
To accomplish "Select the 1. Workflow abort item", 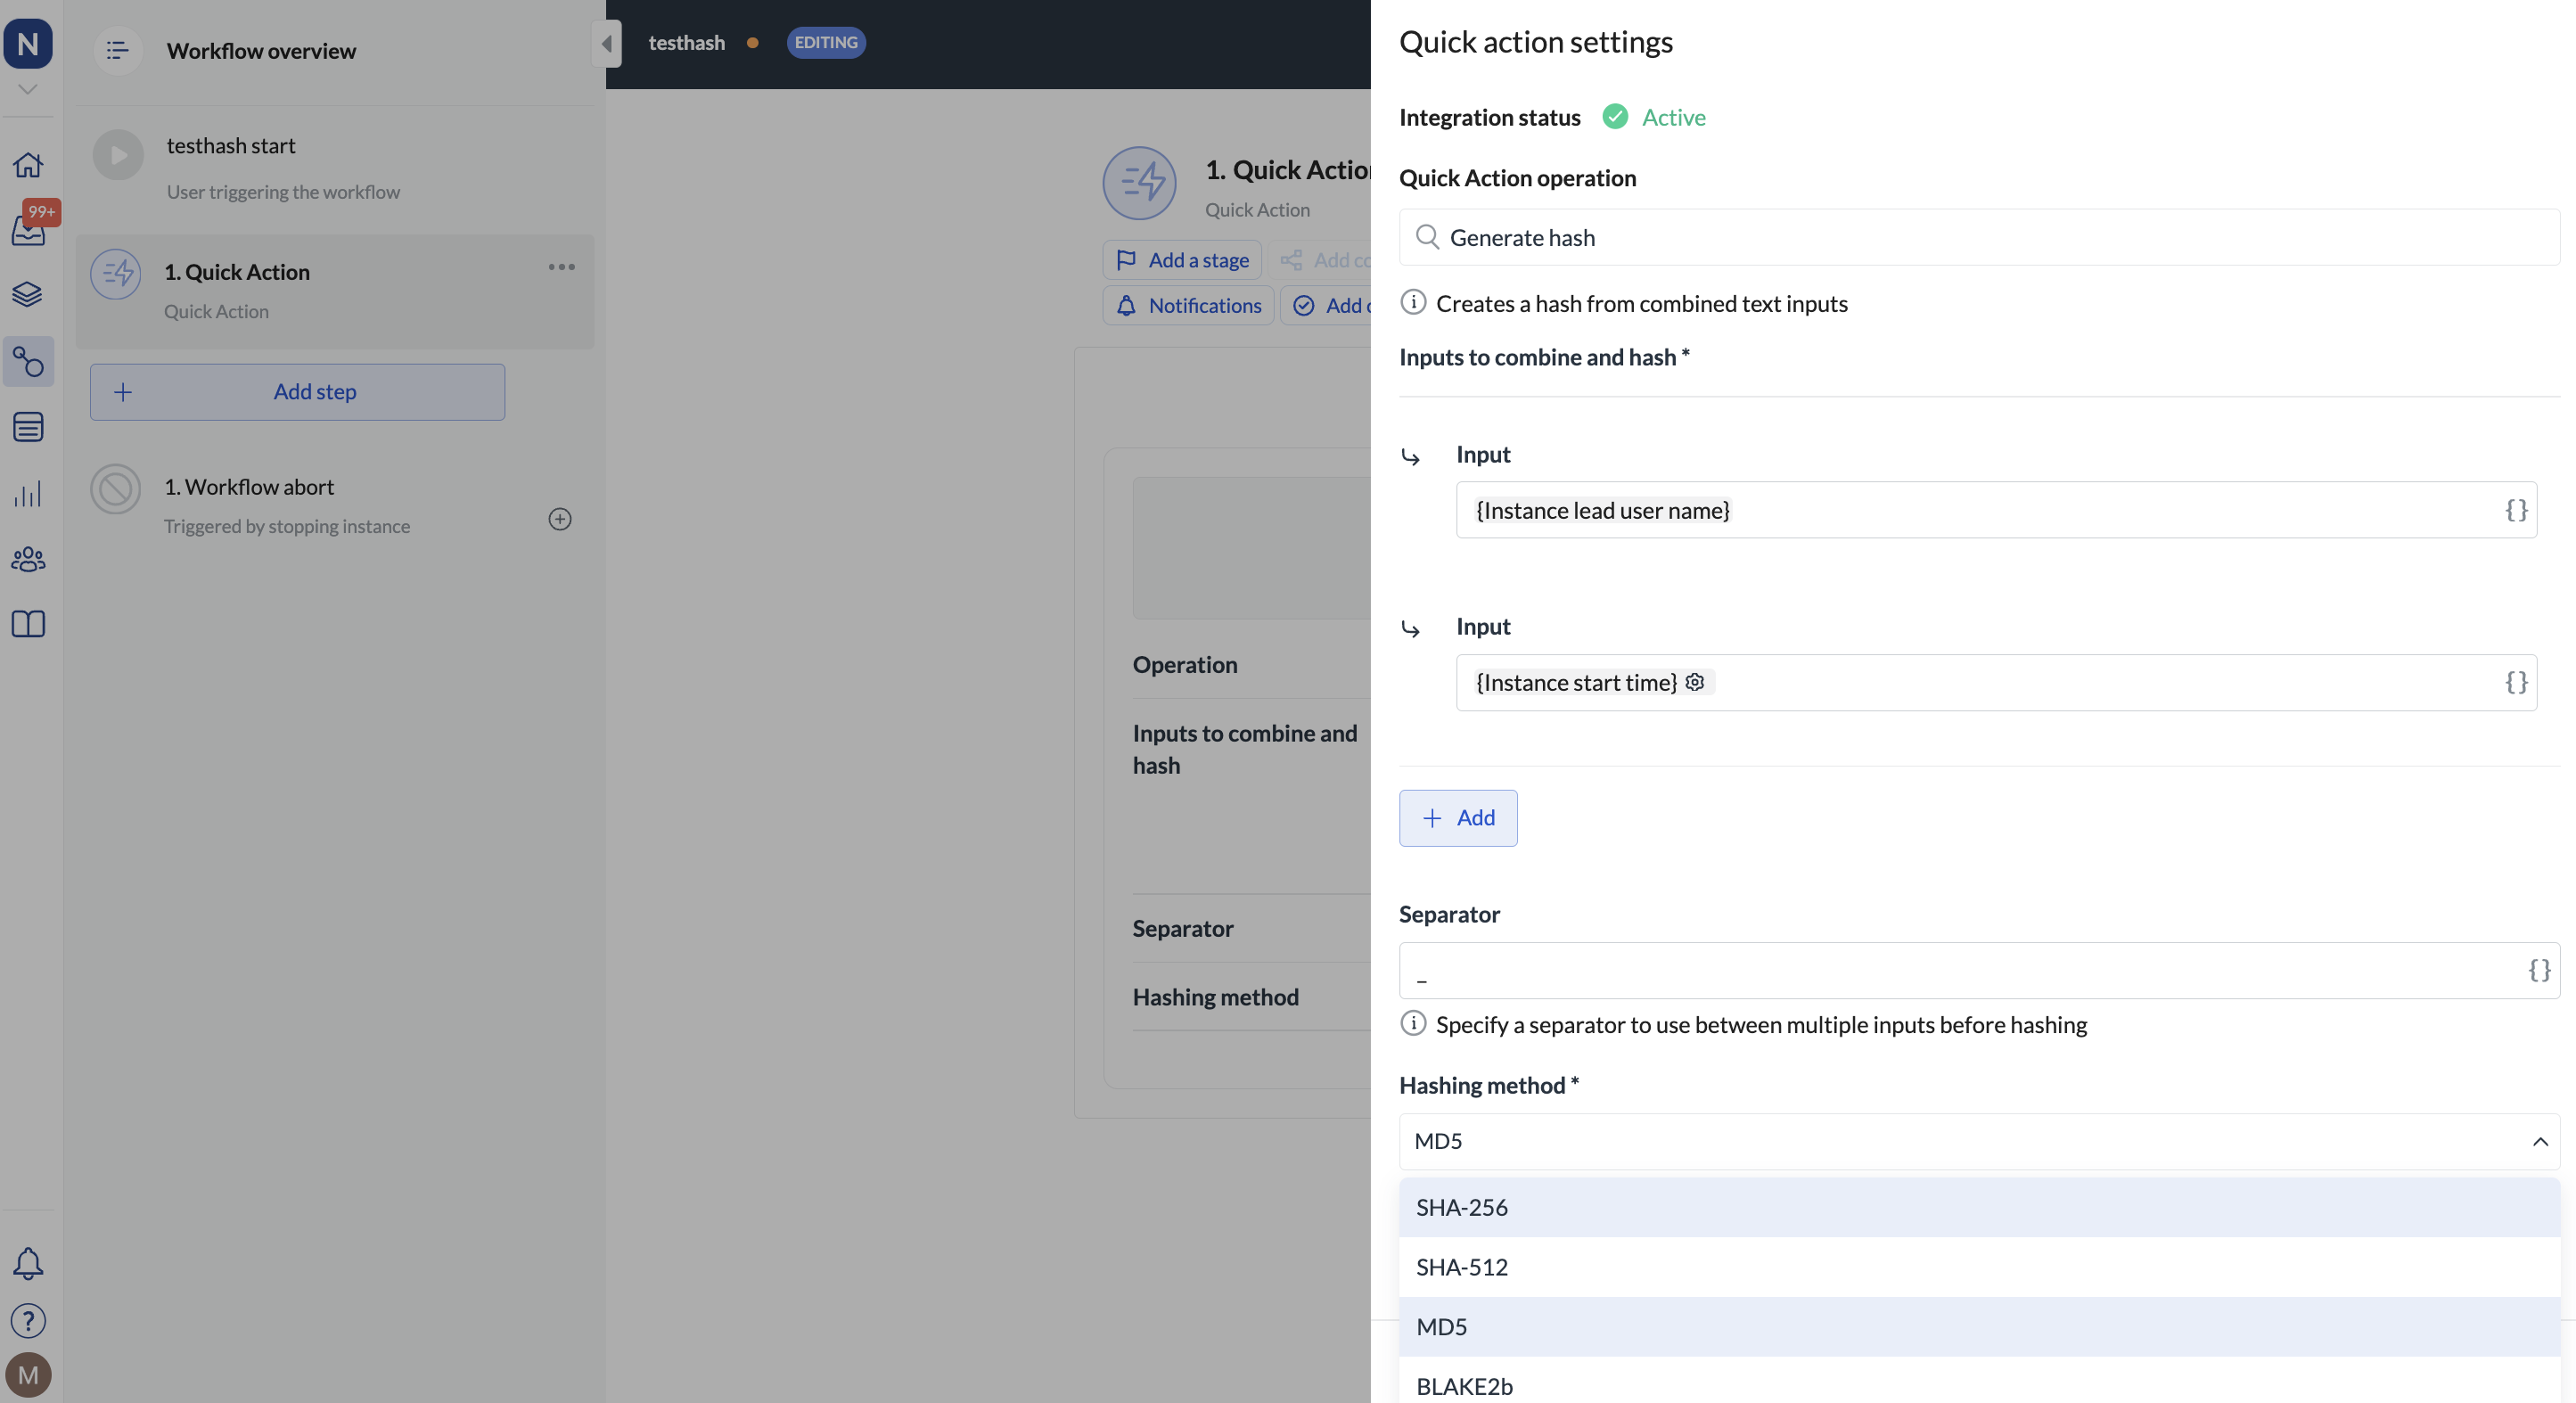I will [x=335, y=505].
